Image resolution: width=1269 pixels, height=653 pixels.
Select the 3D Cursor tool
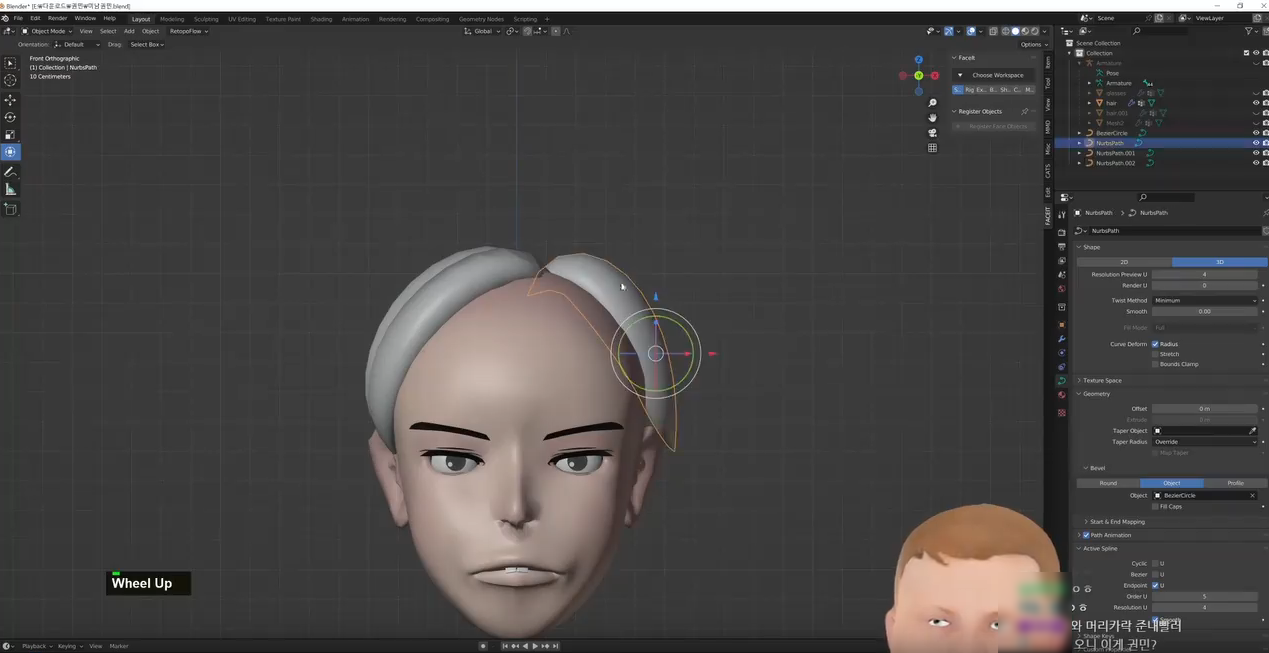10,80
